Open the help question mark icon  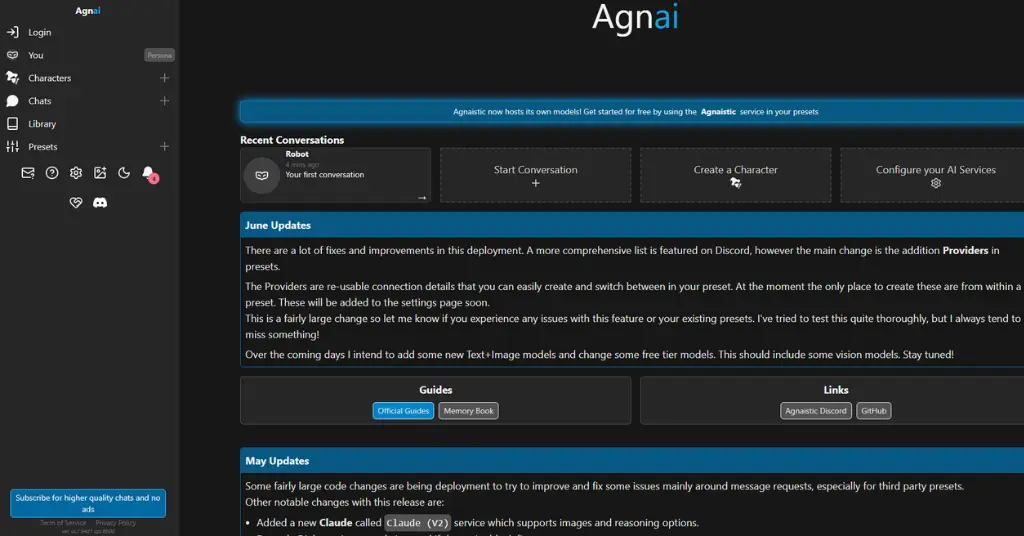52,173
